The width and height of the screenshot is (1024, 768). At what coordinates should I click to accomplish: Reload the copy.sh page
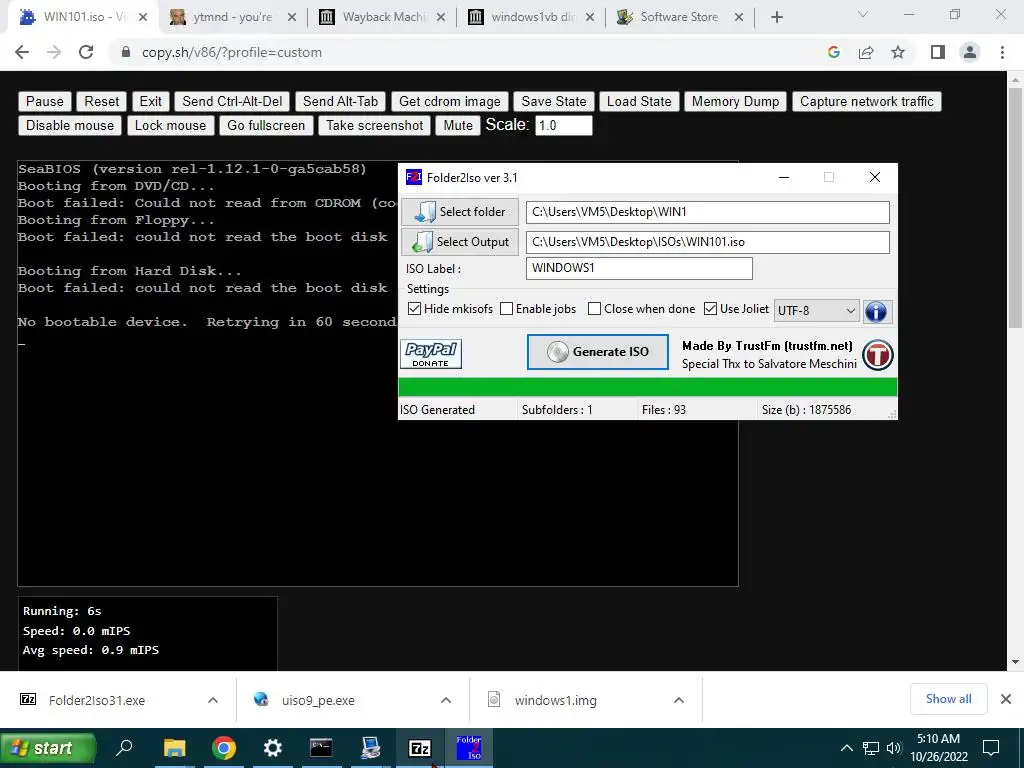click(86, 52)
